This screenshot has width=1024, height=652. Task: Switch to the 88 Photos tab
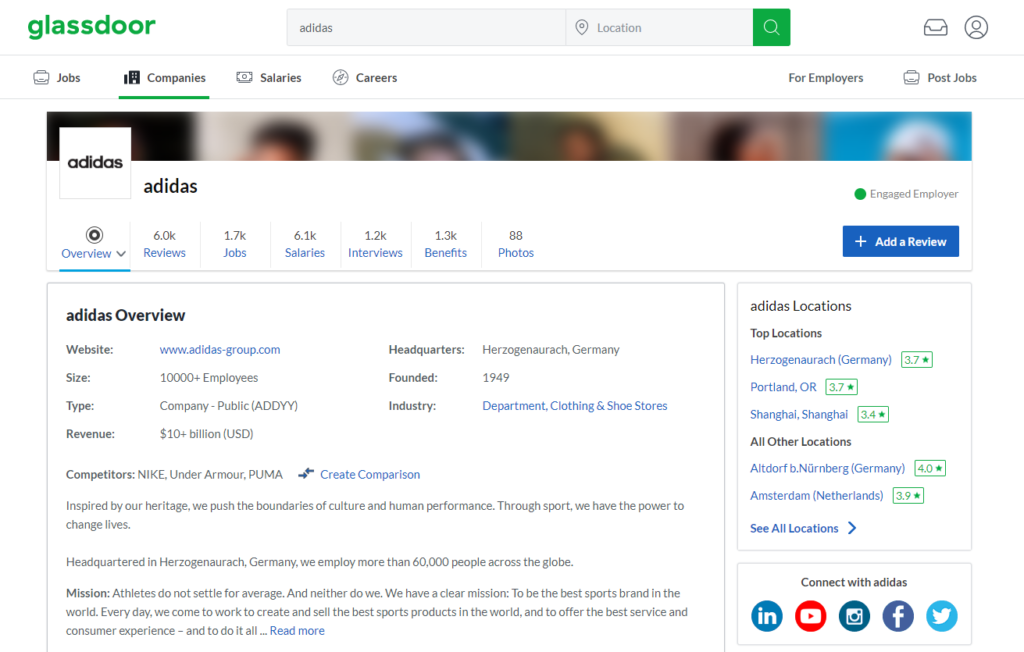(x=516, y=244)
